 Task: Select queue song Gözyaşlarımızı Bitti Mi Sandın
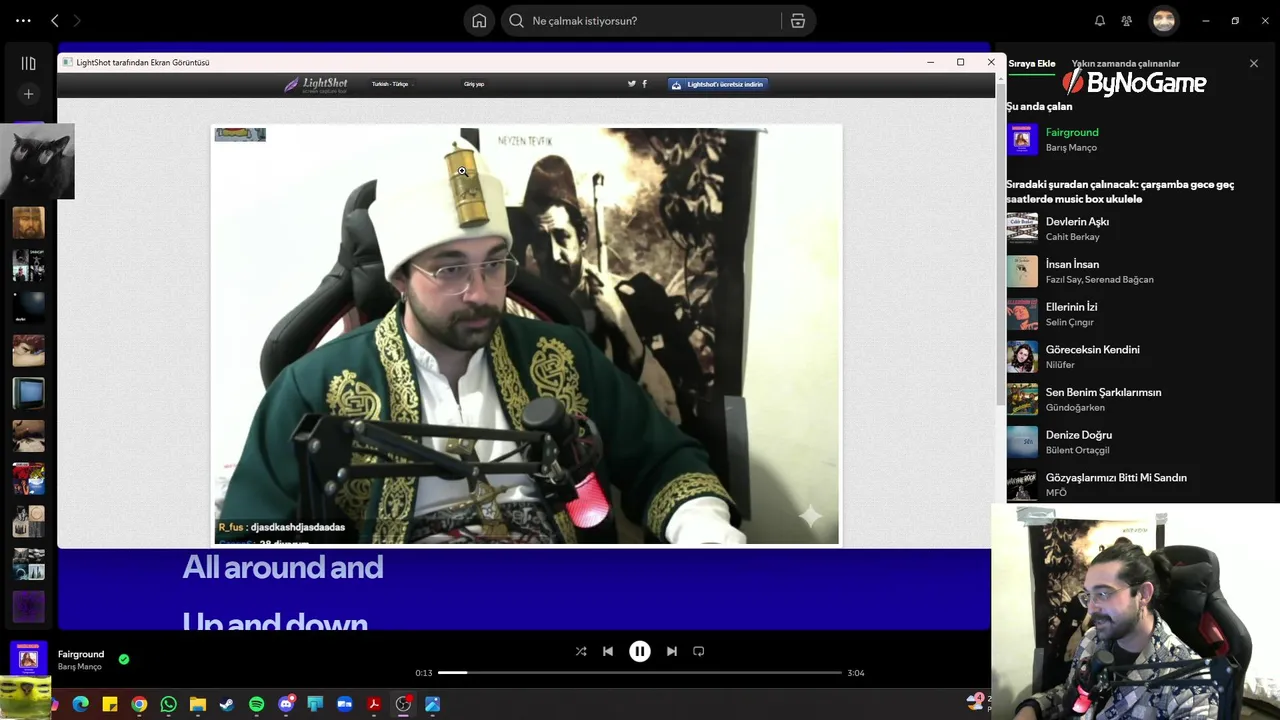click(x=1116, y=477)
